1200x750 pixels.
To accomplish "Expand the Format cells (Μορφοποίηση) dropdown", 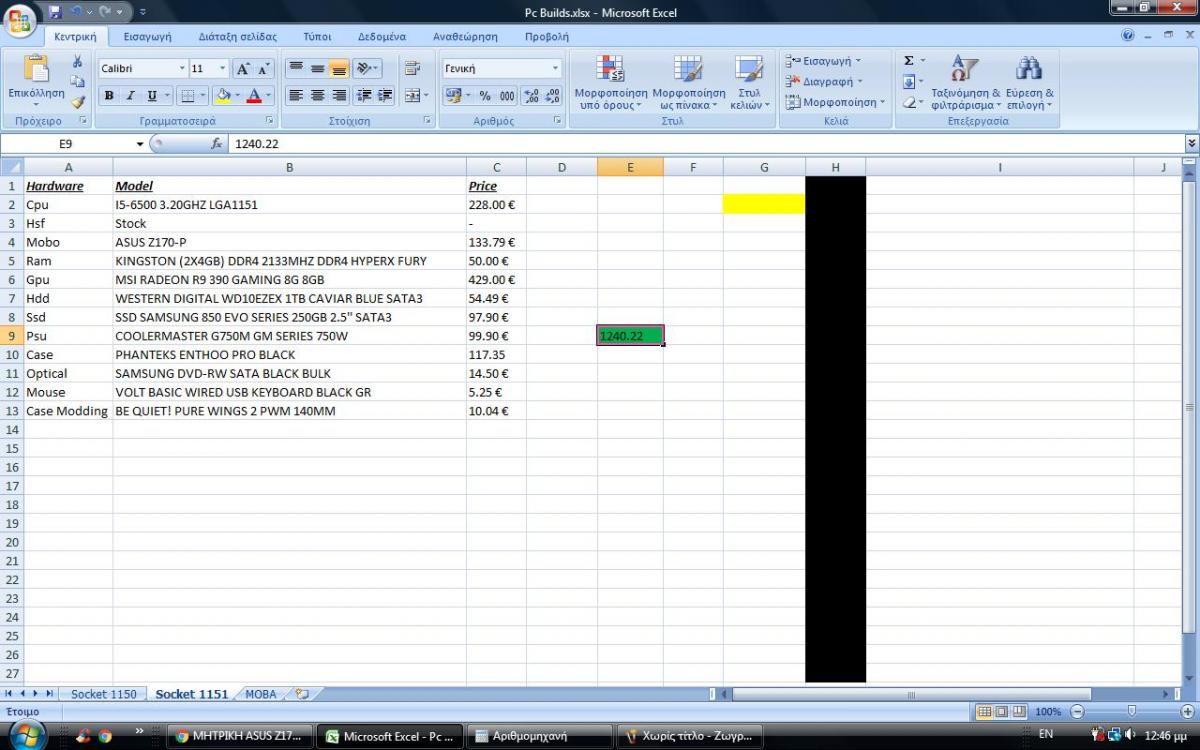I will point(883,102).
